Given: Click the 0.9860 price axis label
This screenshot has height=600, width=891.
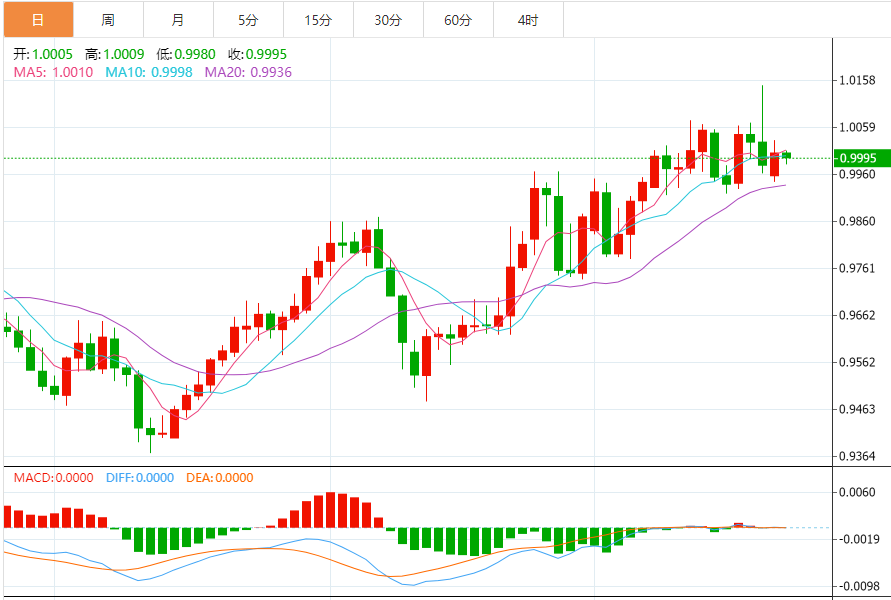Looking at the screenshot, I should (x=857, y=221).
